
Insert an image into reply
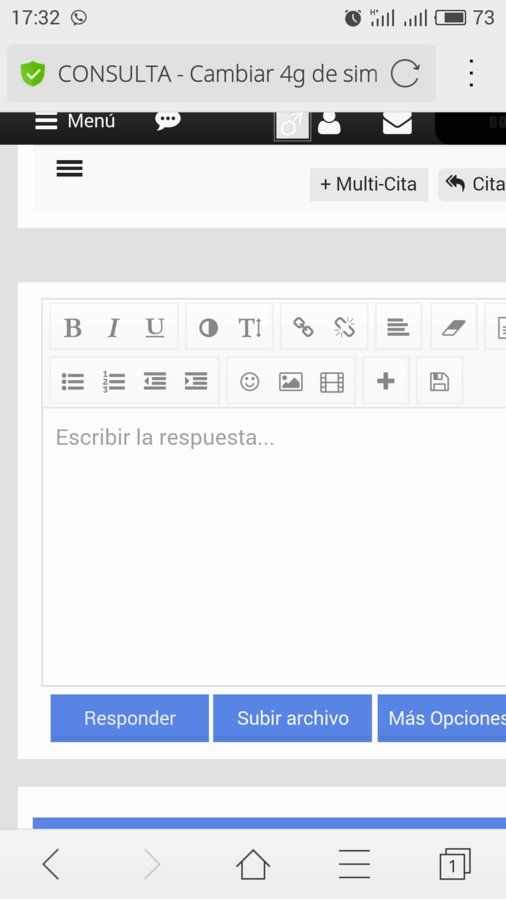click(291, 381)
